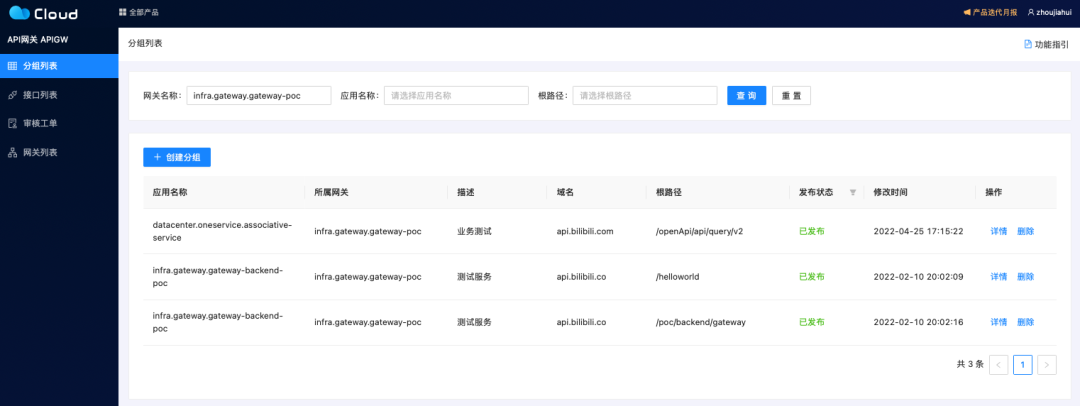Click 删除 for the /poc/backend/gateway row
This screenshot has height=406, width=1080.
[1026, 322]
